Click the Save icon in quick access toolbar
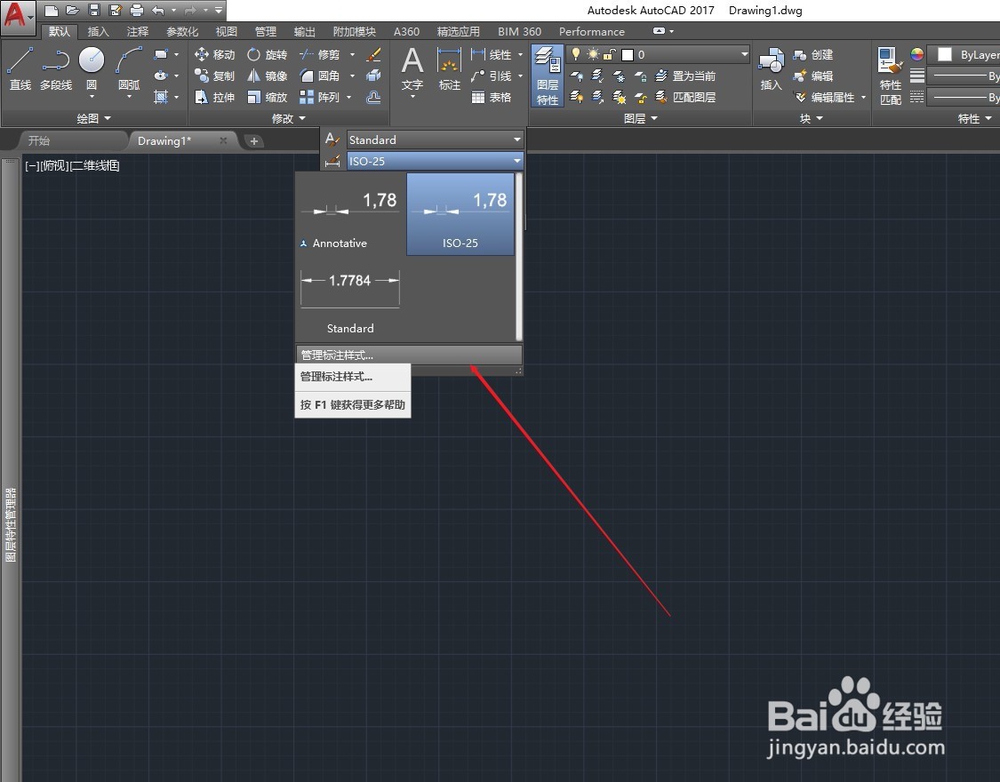1000x782 pixels. (94, 10)
